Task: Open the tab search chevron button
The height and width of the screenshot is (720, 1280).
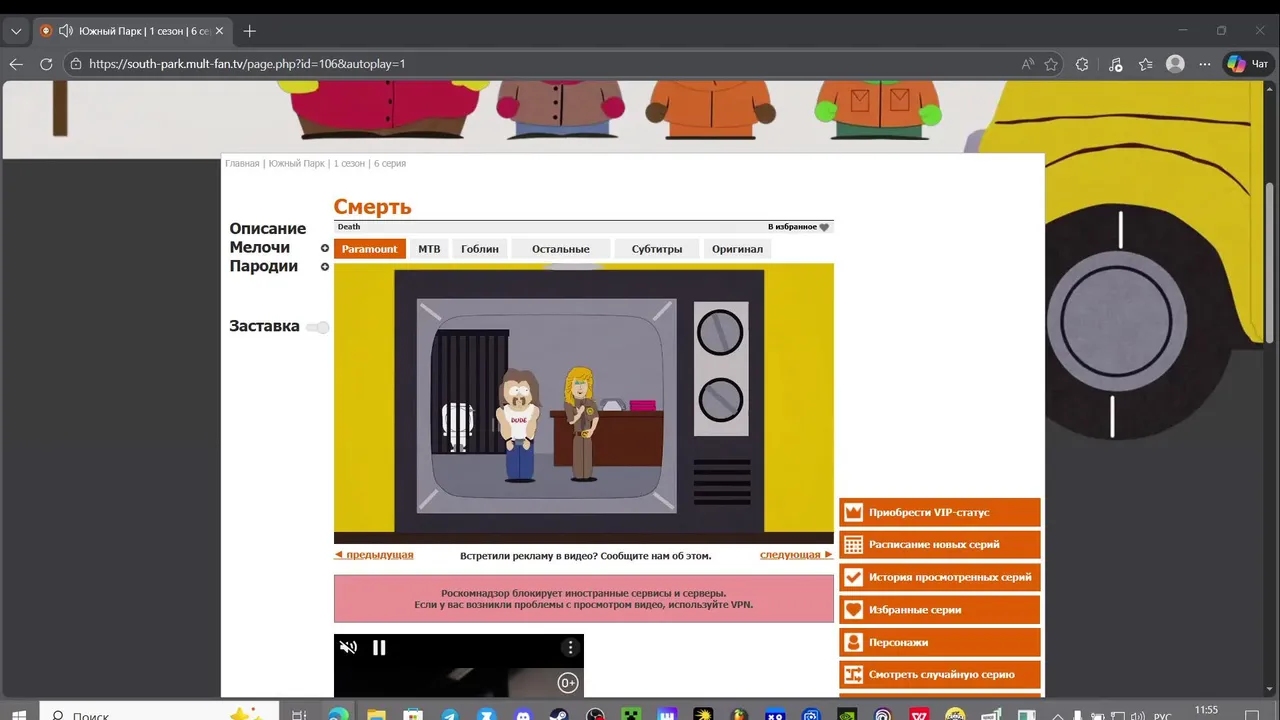Action: click(16, 31)
